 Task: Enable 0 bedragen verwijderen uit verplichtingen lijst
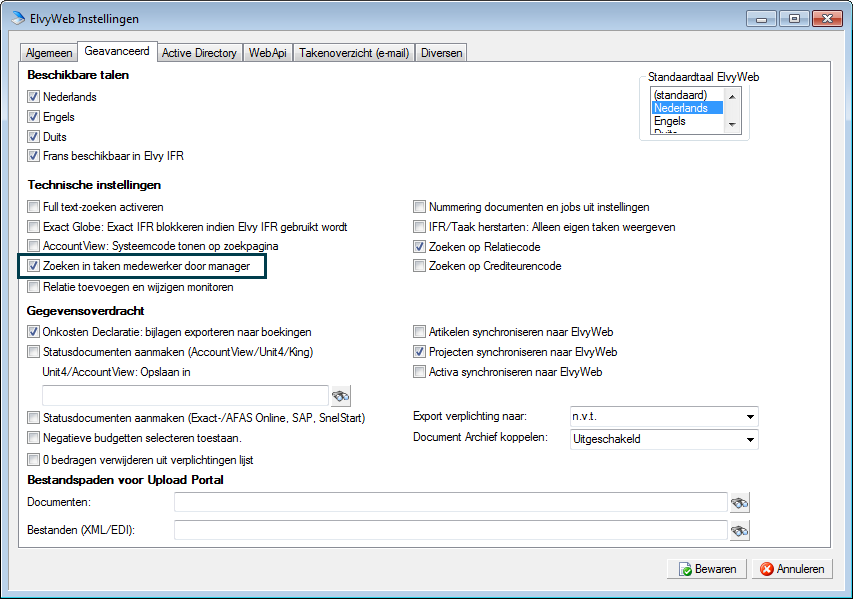click(x=34, y=460)
